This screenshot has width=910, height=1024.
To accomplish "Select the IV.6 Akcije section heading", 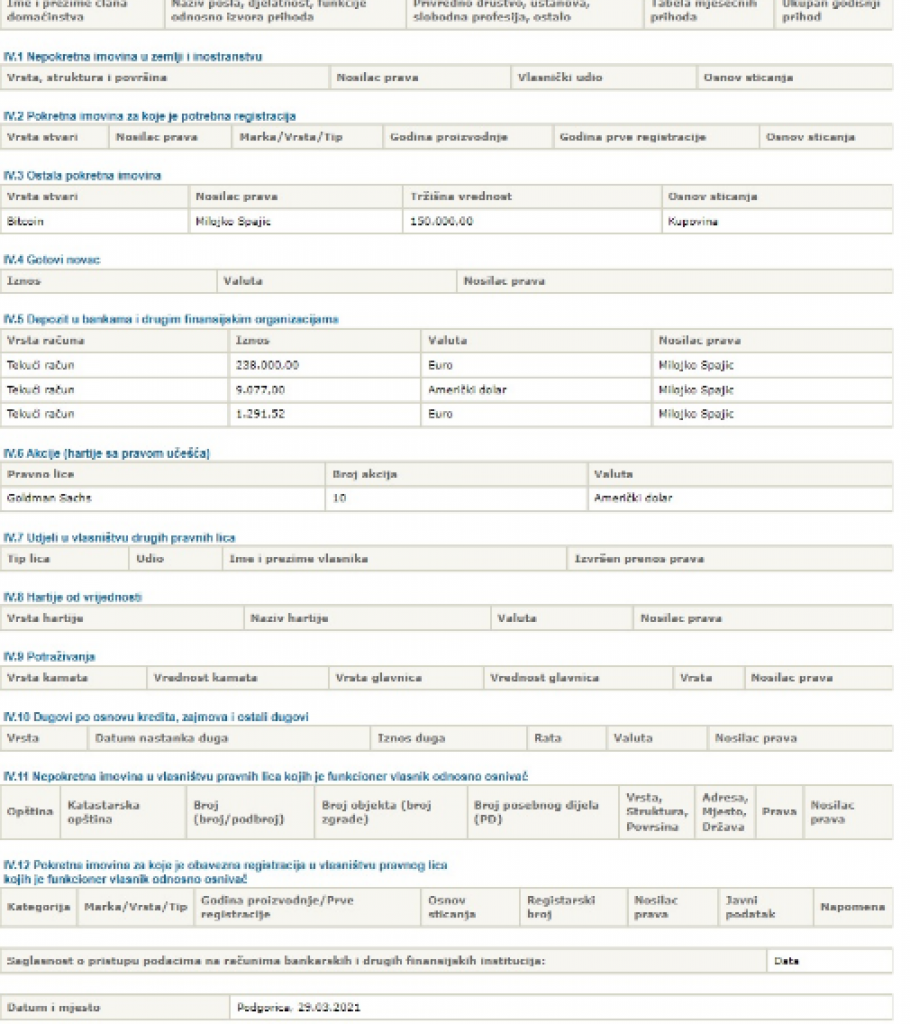I will tap(107, 453).
